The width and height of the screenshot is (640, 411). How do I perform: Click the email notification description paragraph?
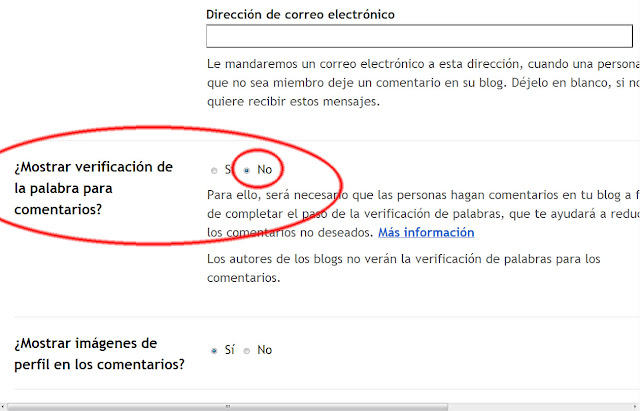[420, 82]
